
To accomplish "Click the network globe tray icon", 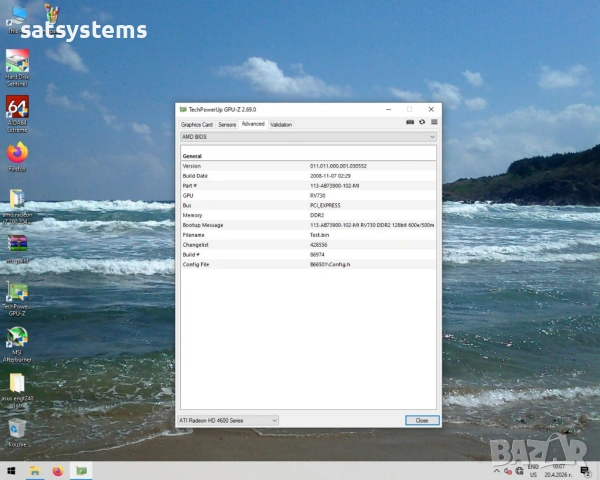I will (519, 471).
